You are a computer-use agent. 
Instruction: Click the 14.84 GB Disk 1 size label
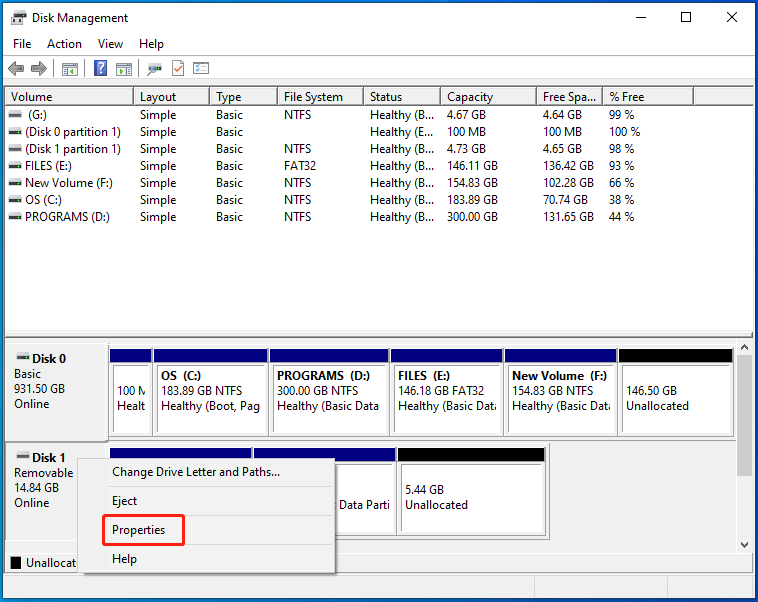click(36, 488)
